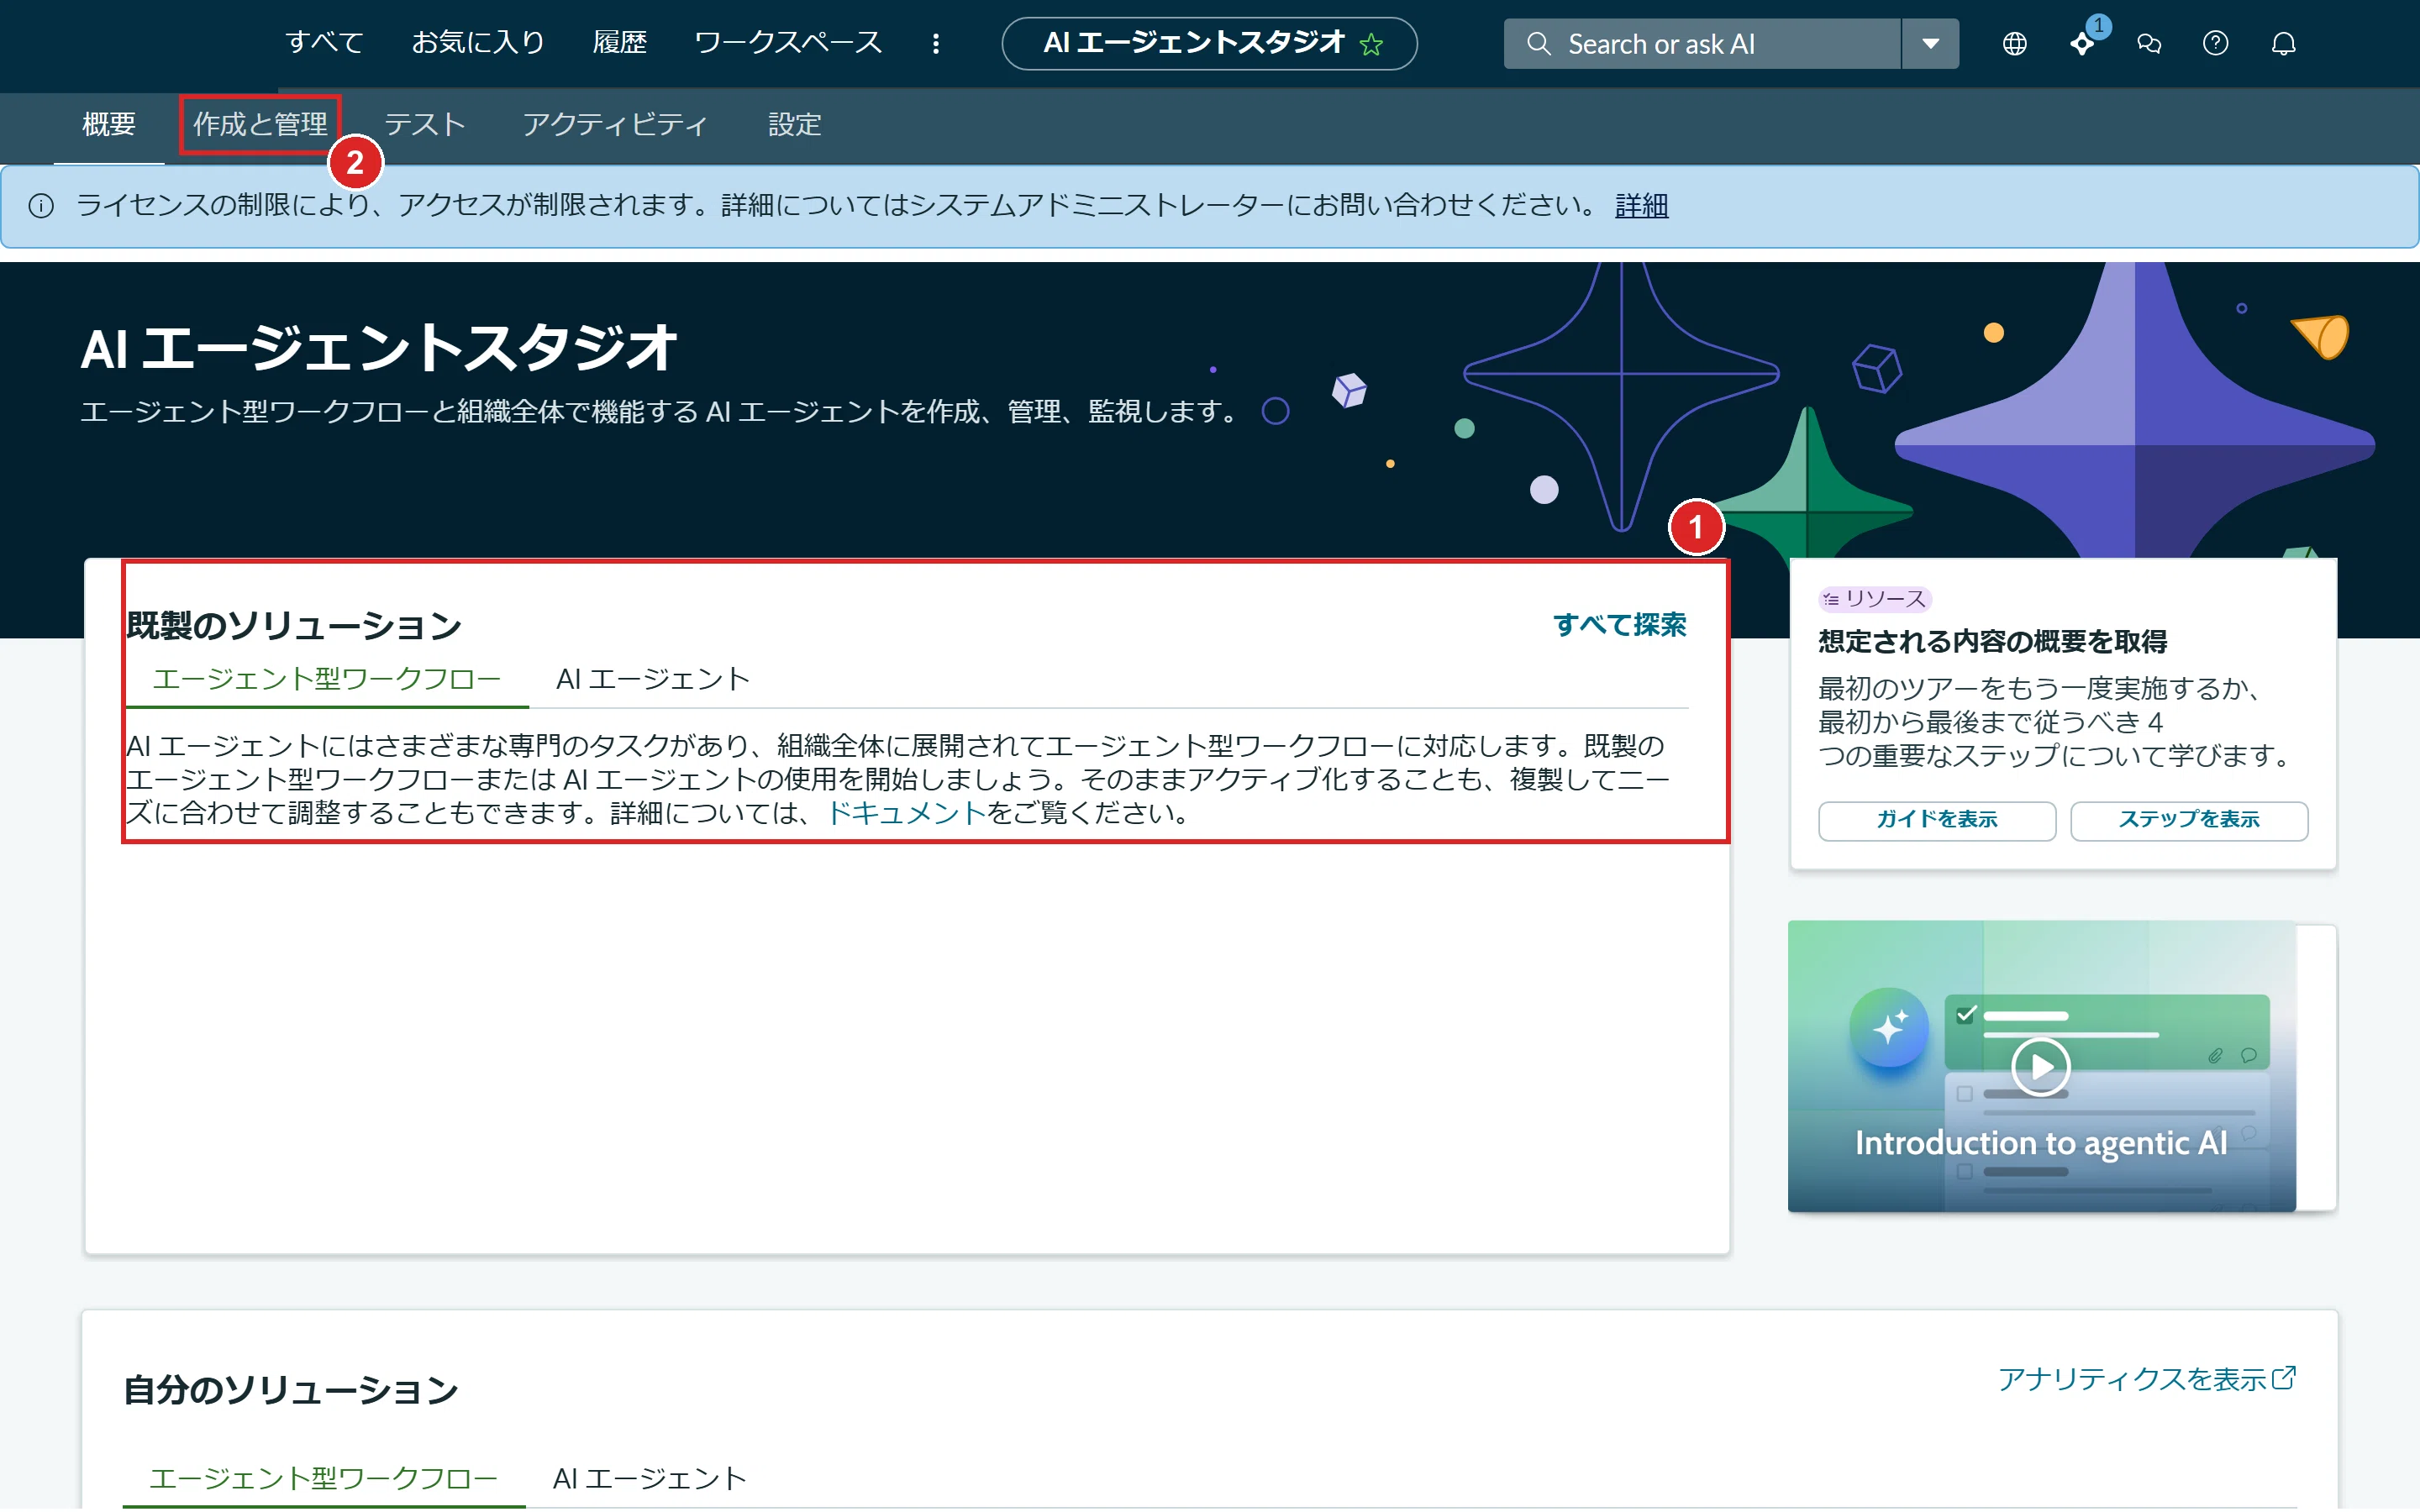Click the Search or ask AI field
Screen dimensions: 2420x1512
(1702, 44)
